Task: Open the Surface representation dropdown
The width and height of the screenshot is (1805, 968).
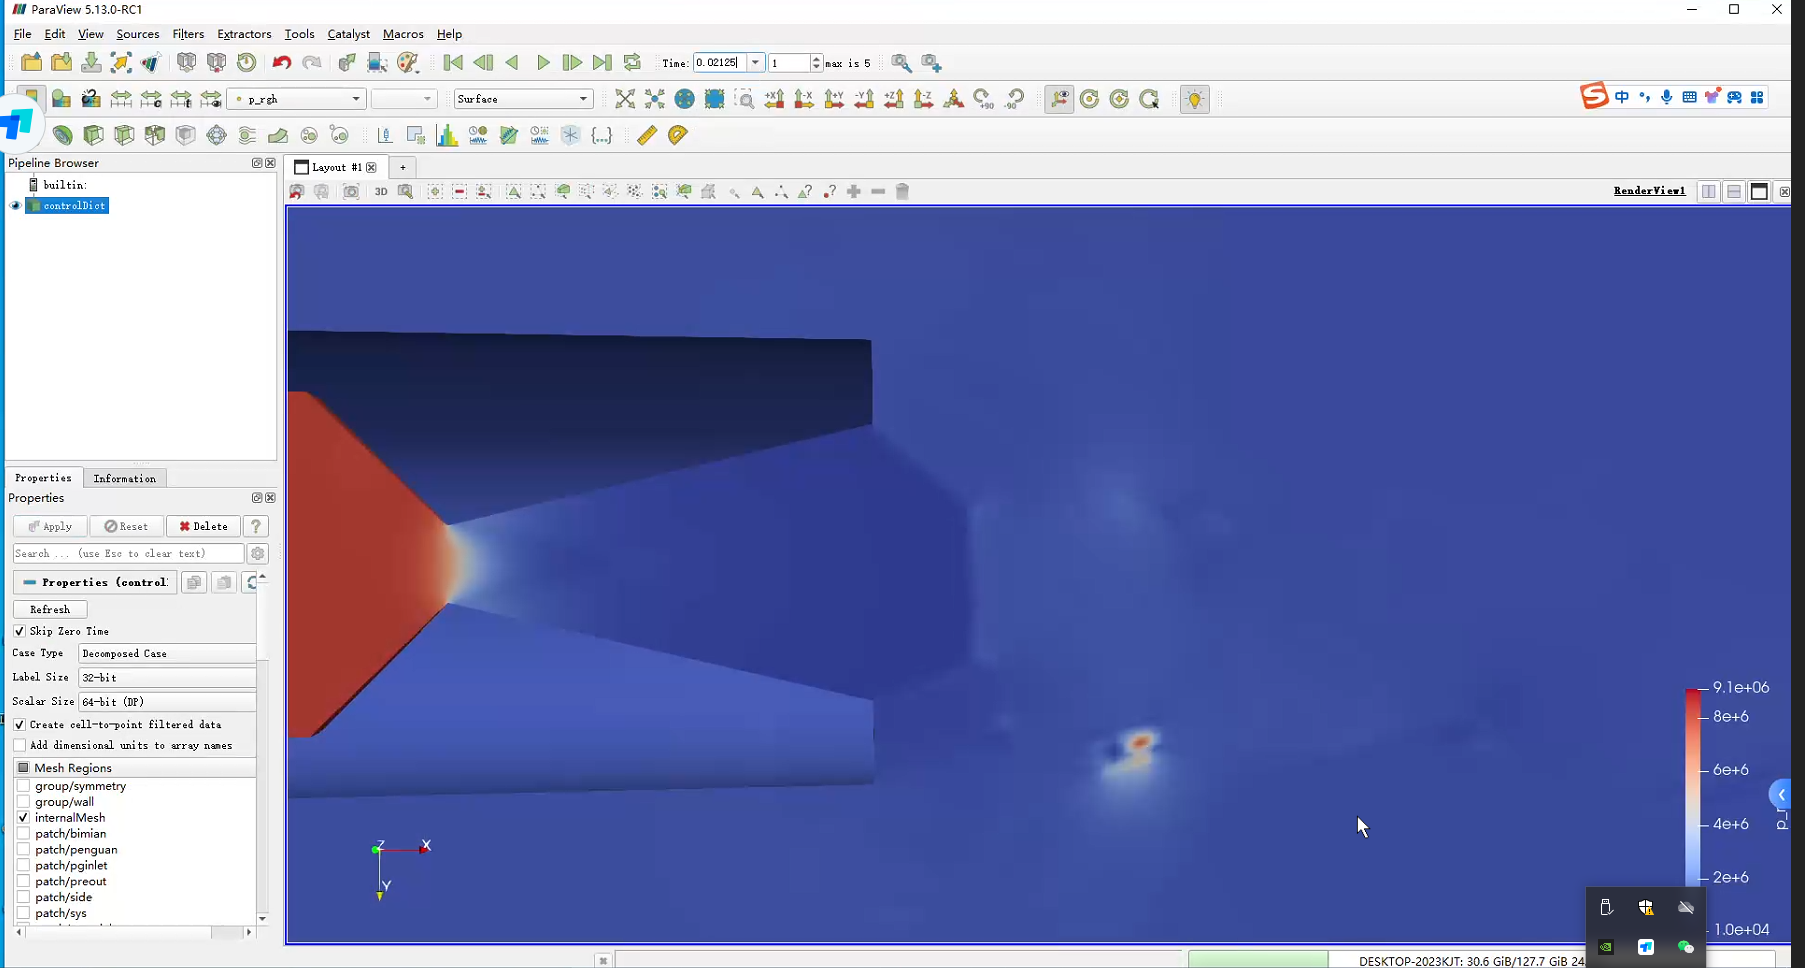Action: (523, 99)
